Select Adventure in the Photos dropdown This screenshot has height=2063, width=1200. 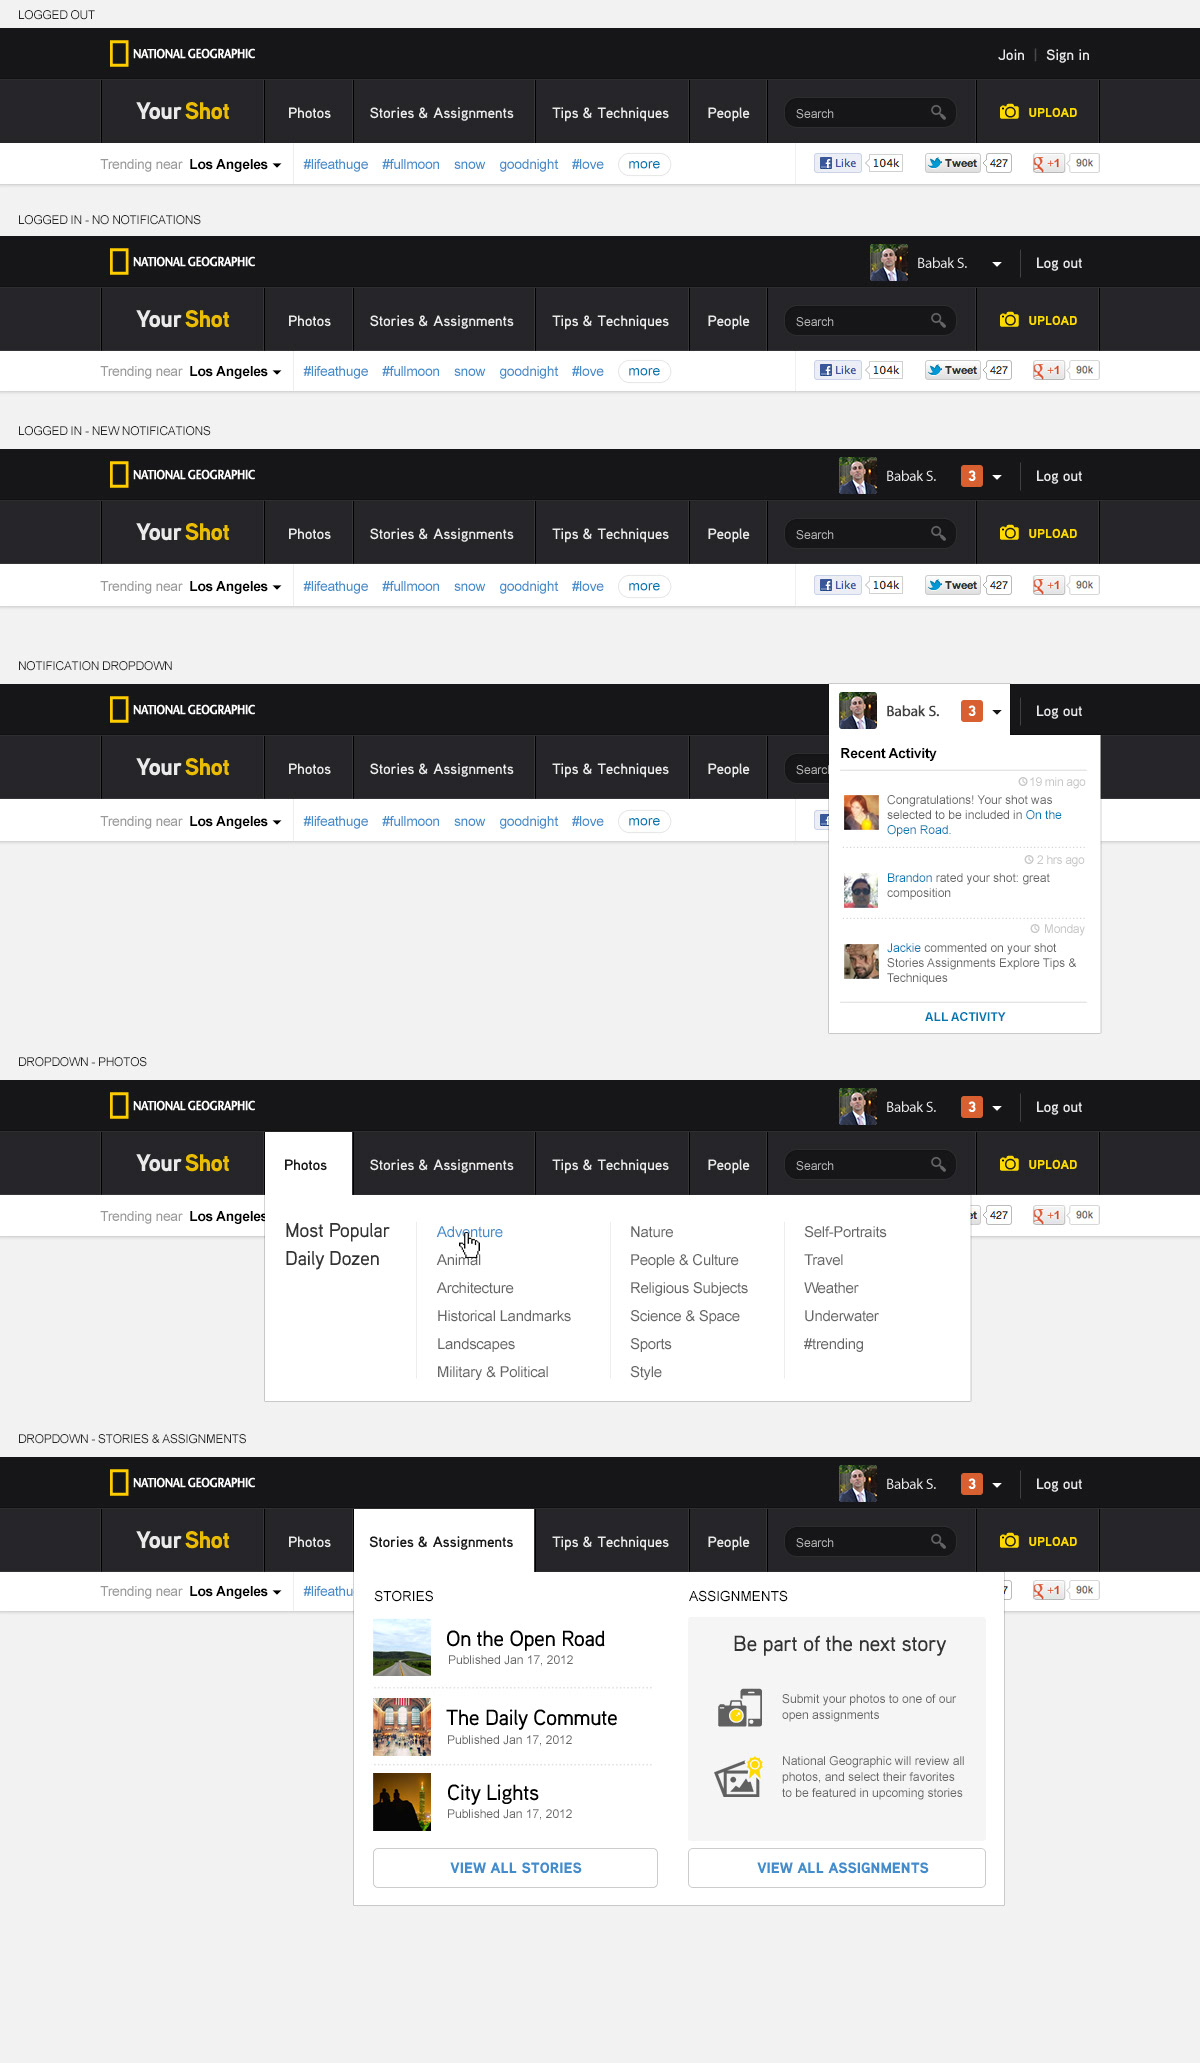coord(469,1232)
